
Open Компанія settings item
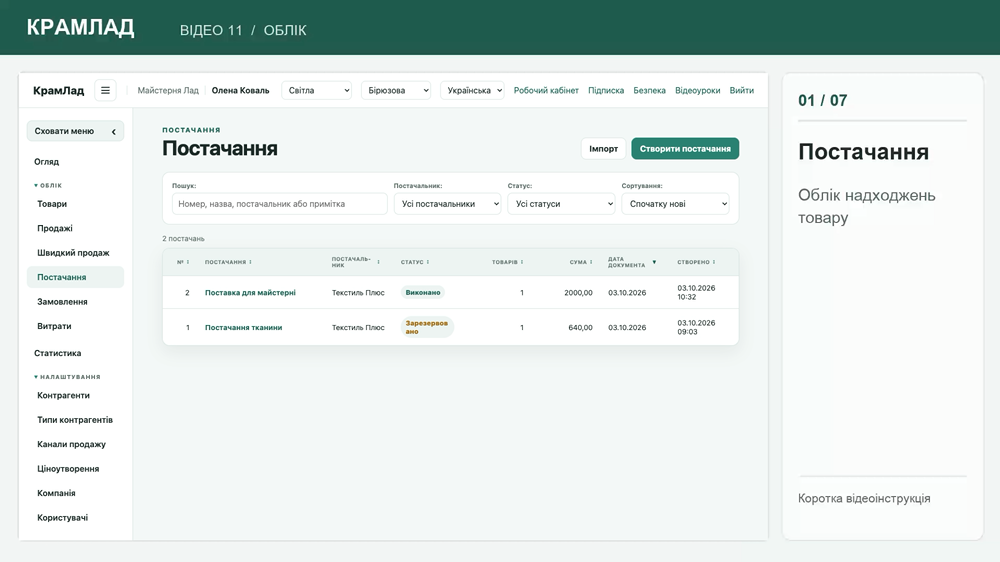point(56,493)
